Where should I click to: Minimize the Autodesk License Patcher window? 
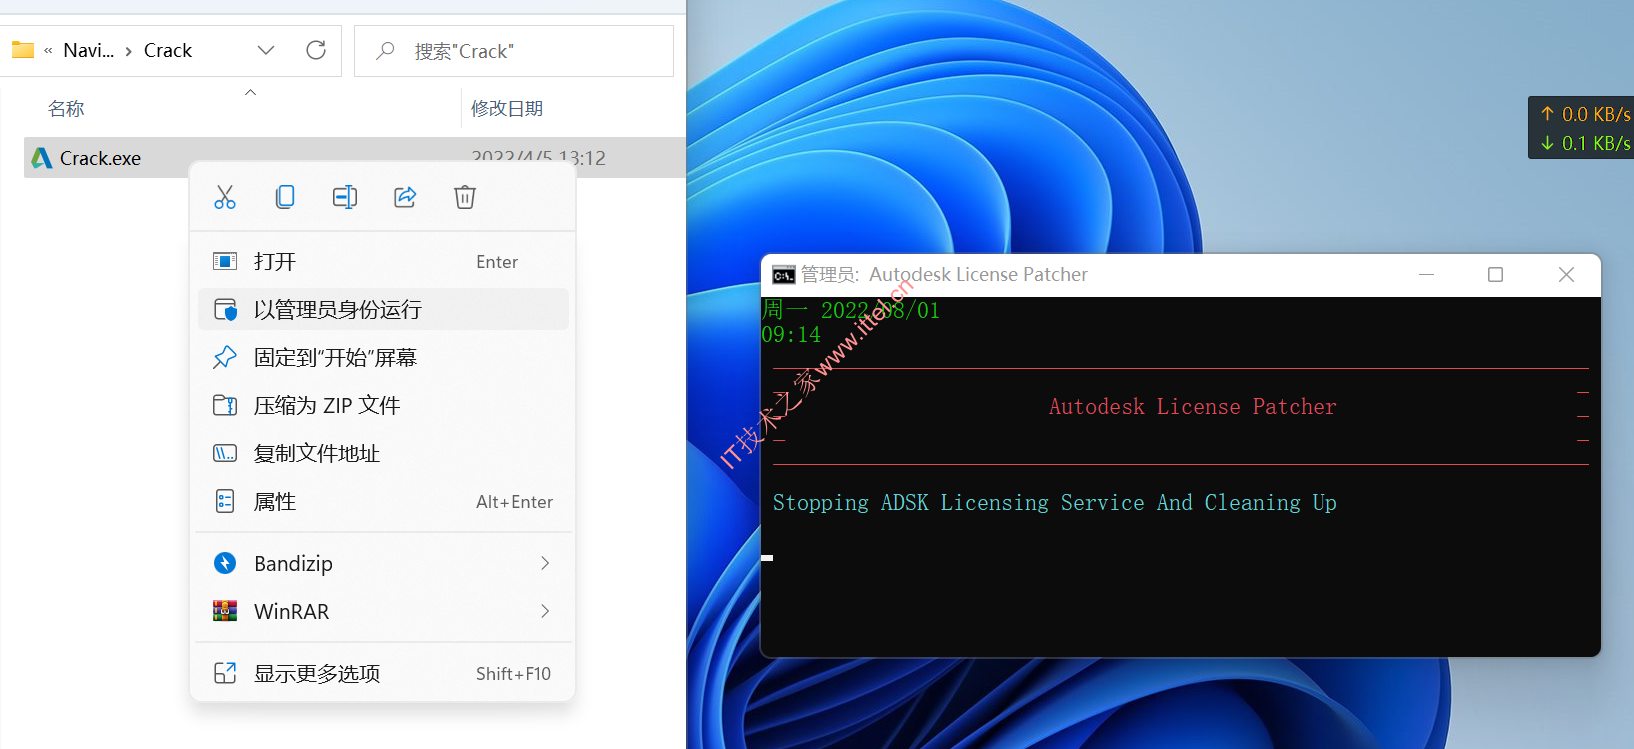(1427, 274)
